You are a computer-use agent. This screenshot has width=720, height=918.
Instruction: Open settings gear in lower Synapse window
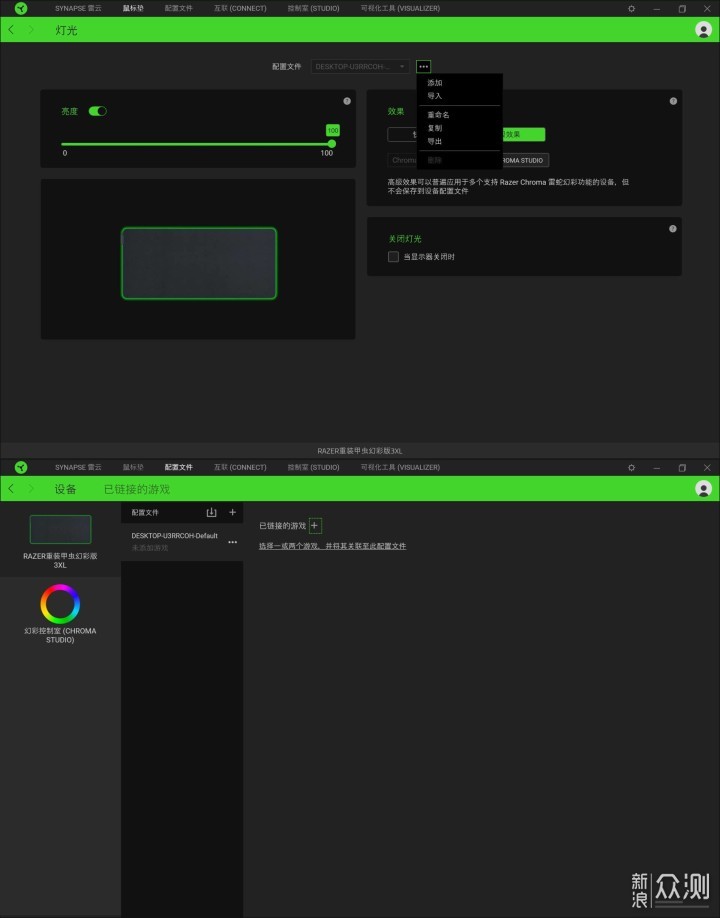pyautogui.click(x=632, y=468)
